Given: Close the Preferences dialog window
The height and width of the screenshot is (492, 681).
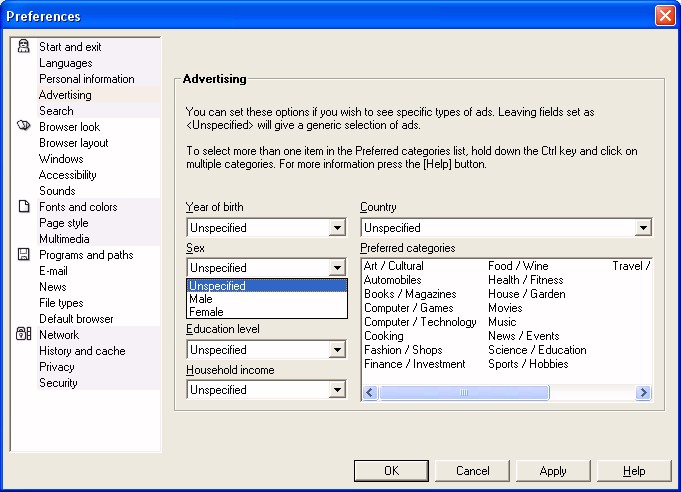Looking at the screenshot, I should click(x=665, y=16).
